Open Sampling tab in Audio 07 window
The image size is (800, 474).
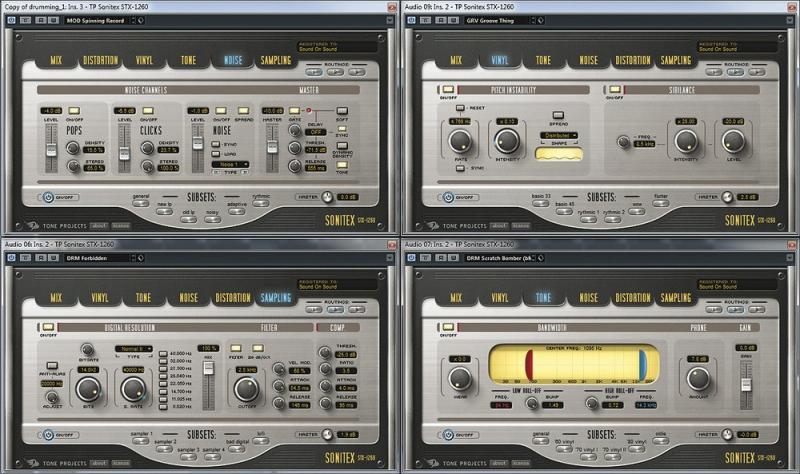pyautogui.click(x=676, y=298)
